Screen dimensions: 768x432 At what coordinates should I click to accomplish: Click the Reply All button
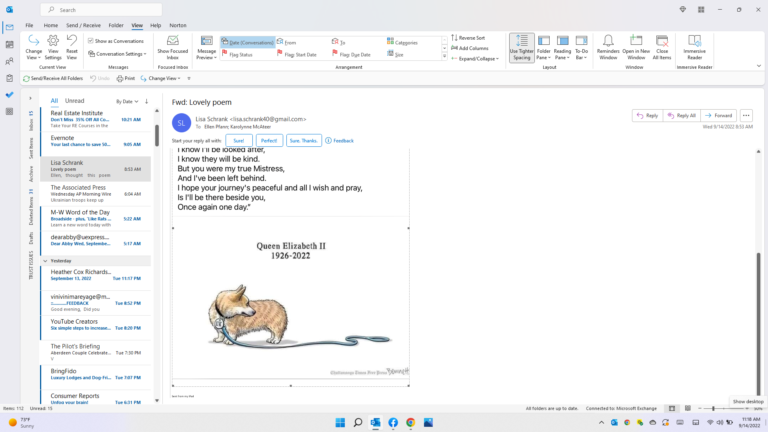point(681,116)
